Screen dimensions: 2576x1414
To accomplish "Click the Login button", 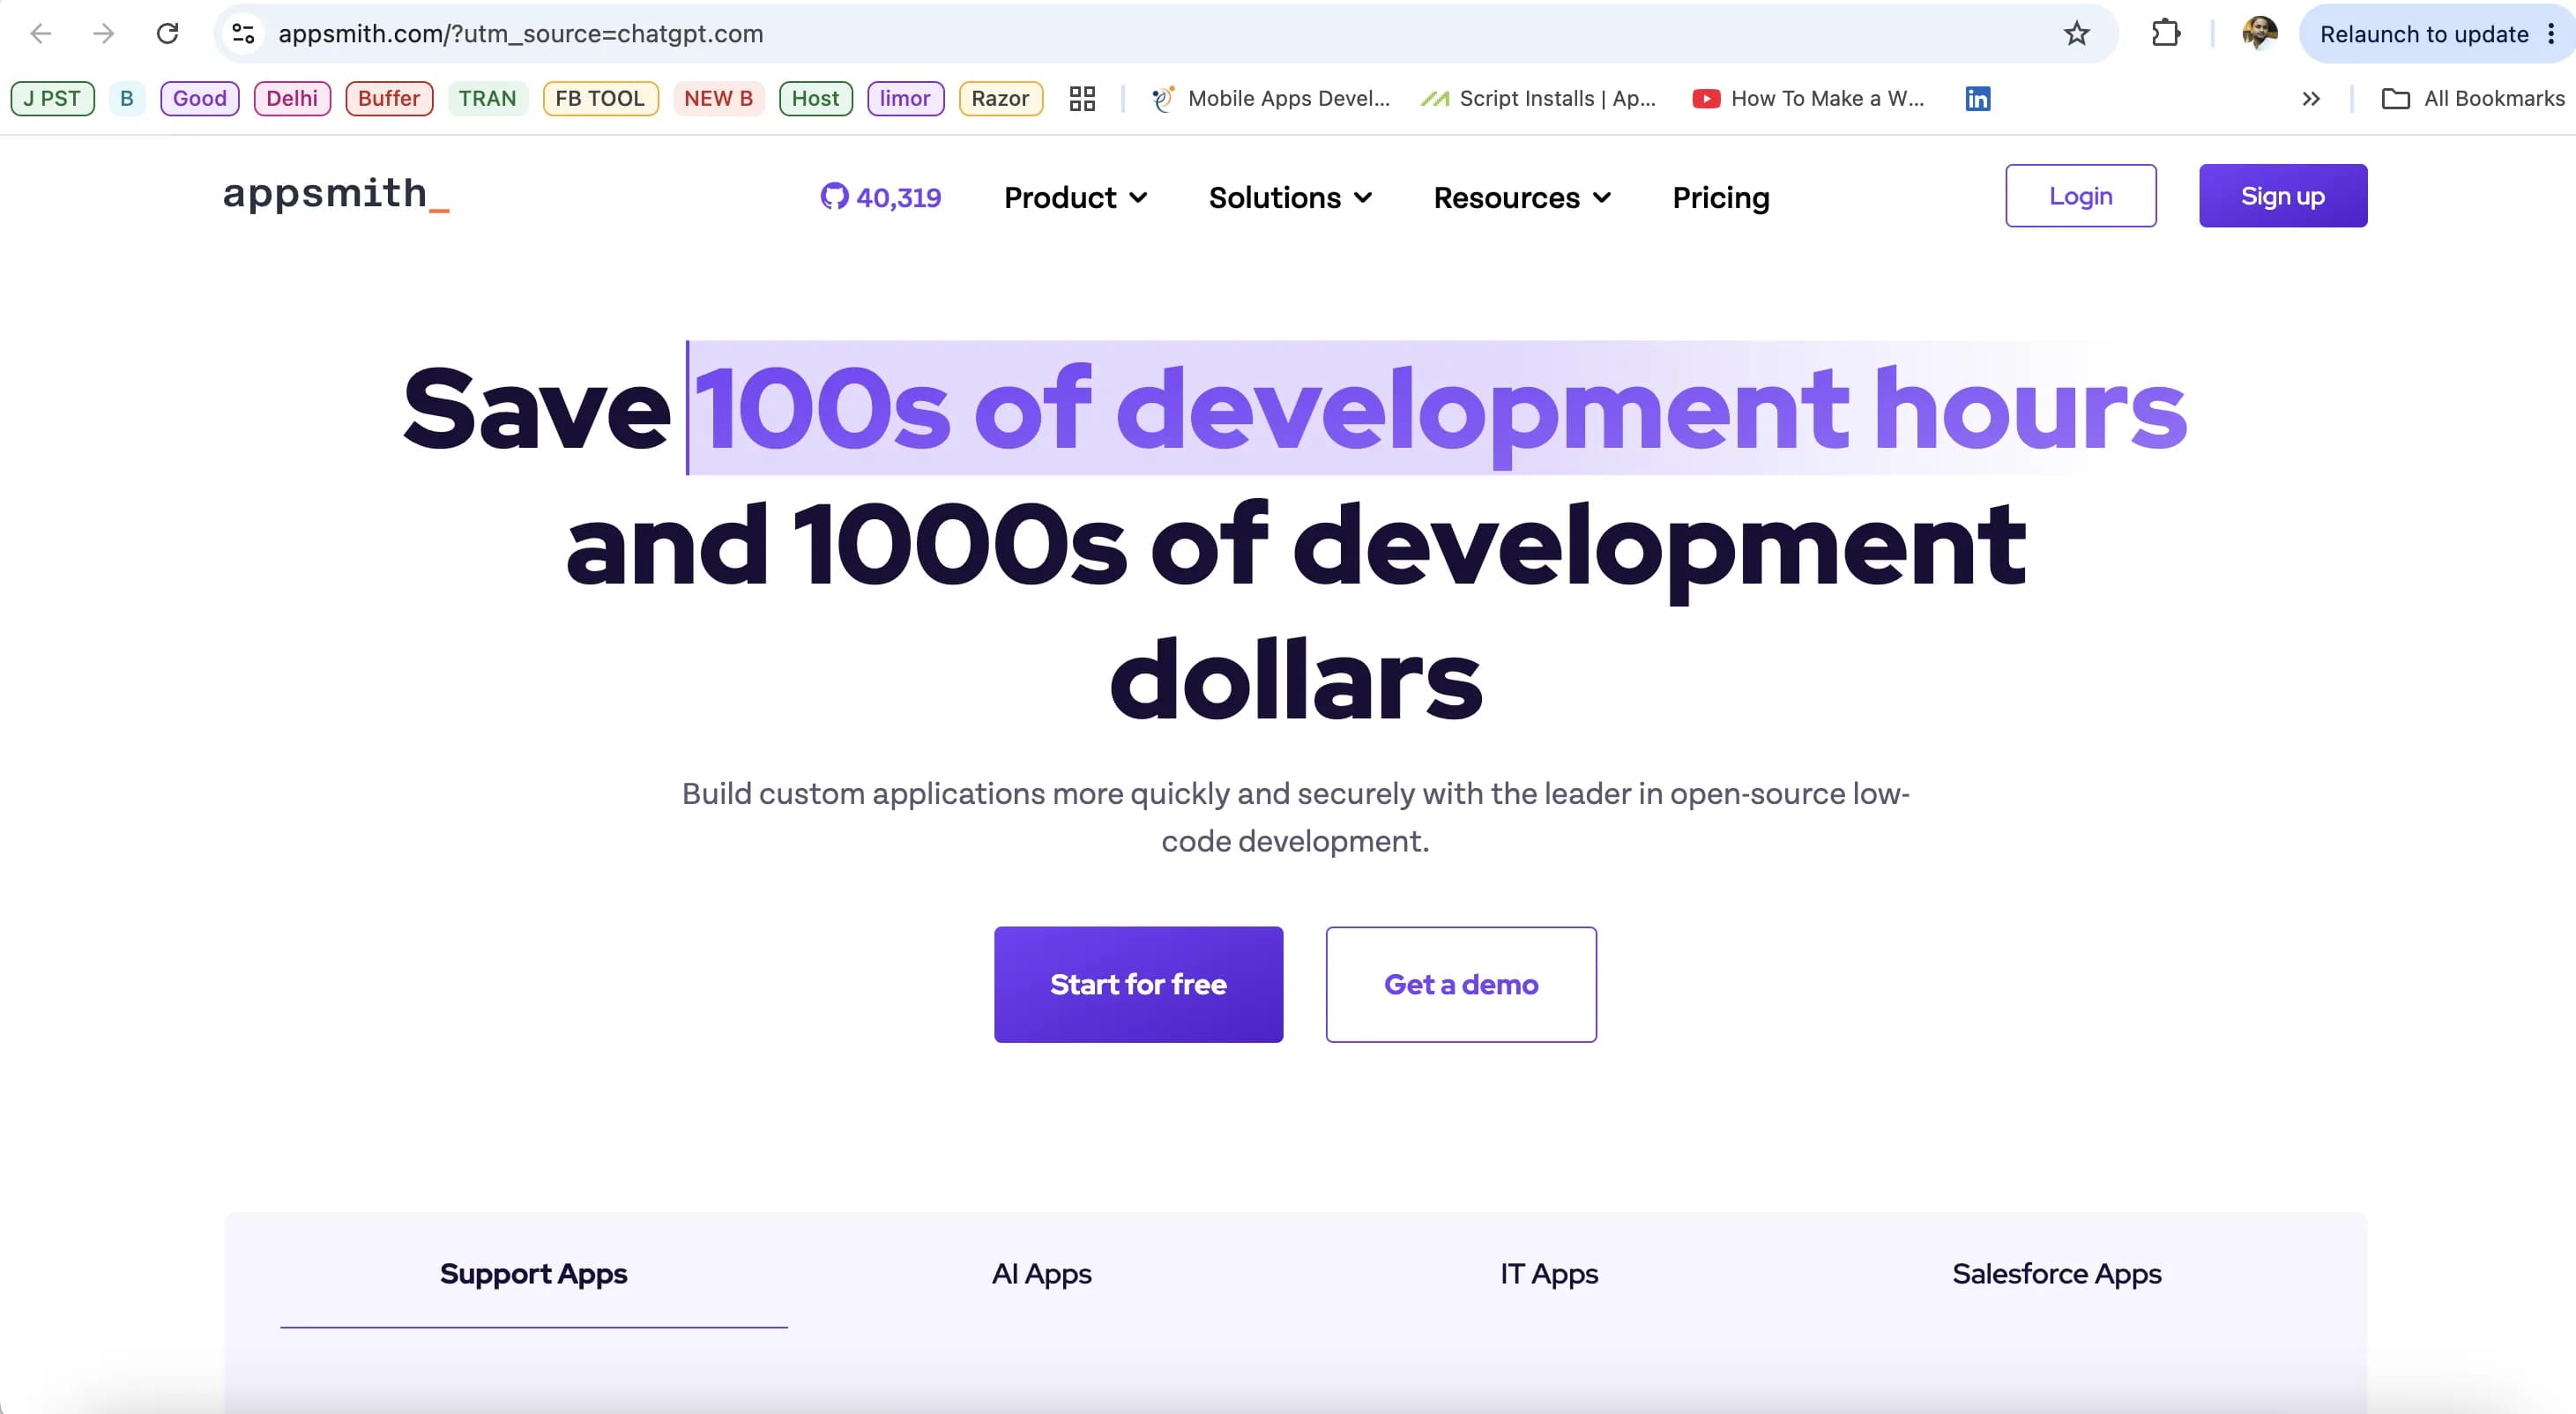I will point(2081,195).
